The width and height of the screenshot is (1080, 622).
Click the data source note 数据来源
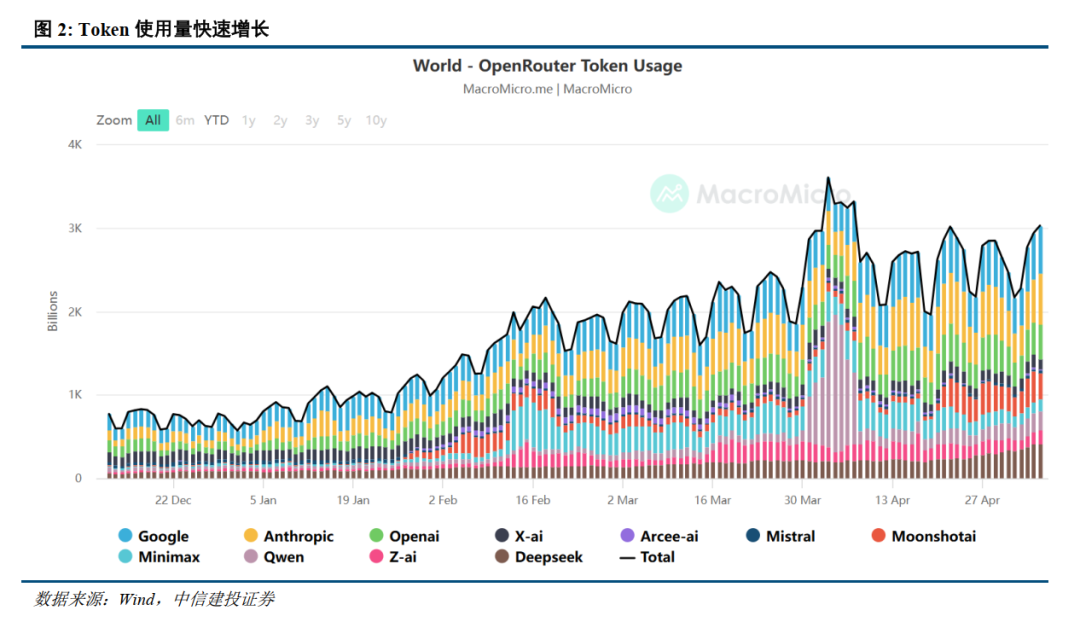154,599
